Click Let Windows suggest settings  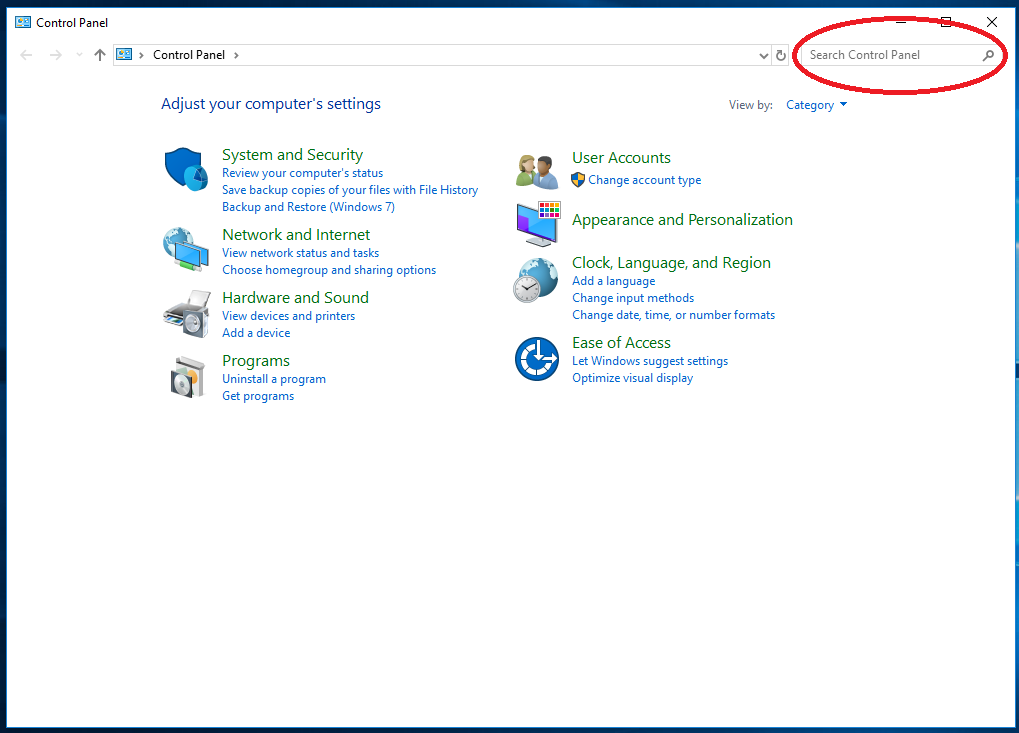(x=649, y=361)
